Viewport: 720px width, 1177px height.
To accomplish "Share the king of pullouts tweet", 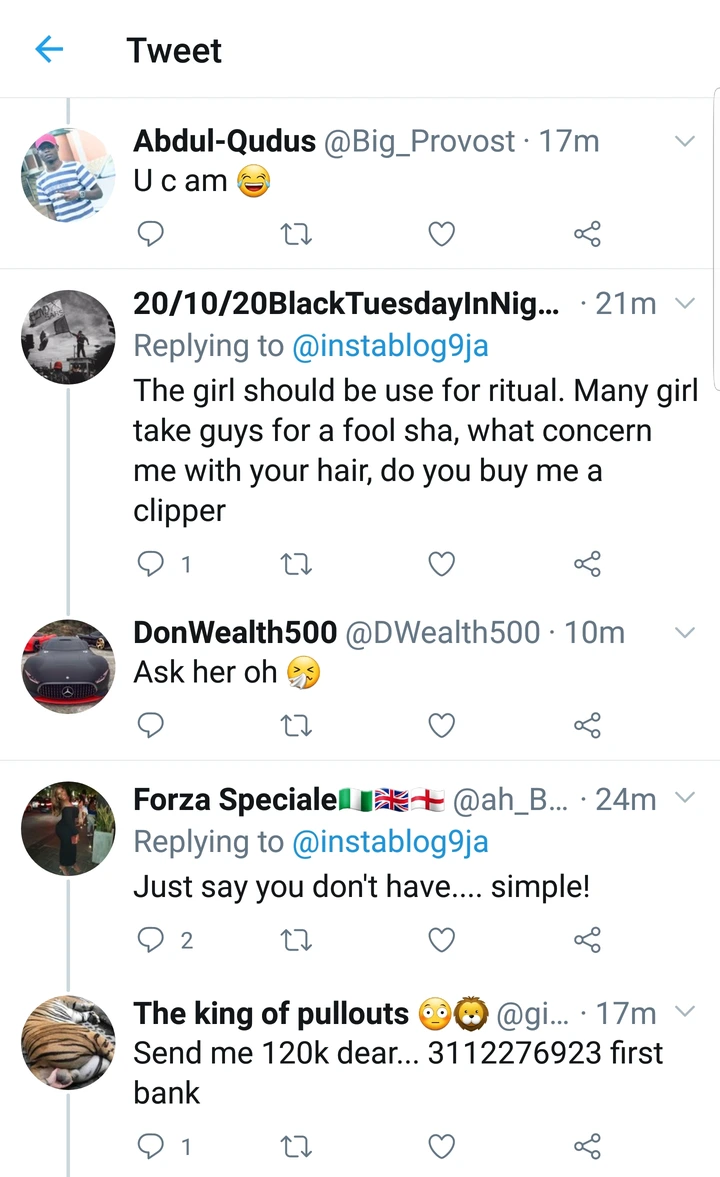I will (587, 1145).
